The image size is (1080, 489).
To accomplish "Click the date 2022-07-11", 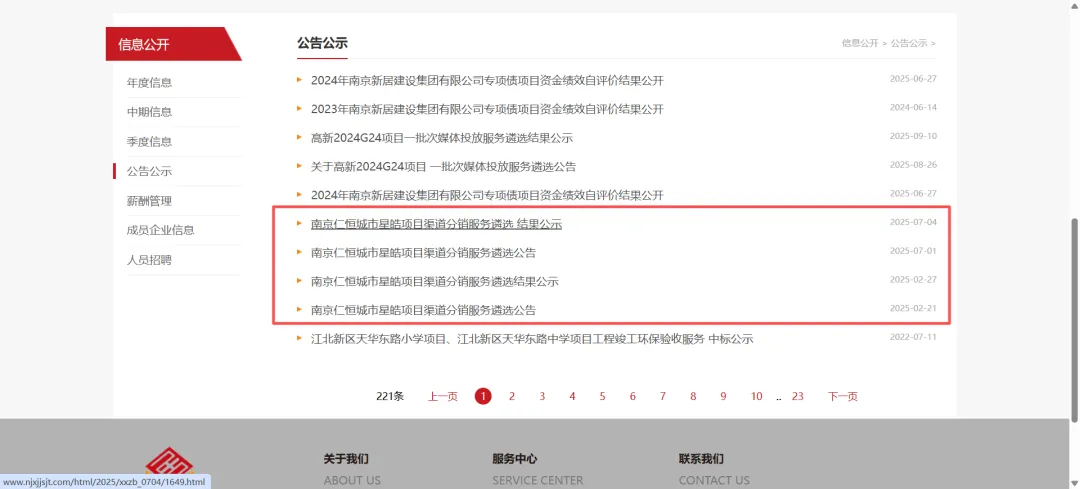I will pyautogui.click(x=913, y=337).
